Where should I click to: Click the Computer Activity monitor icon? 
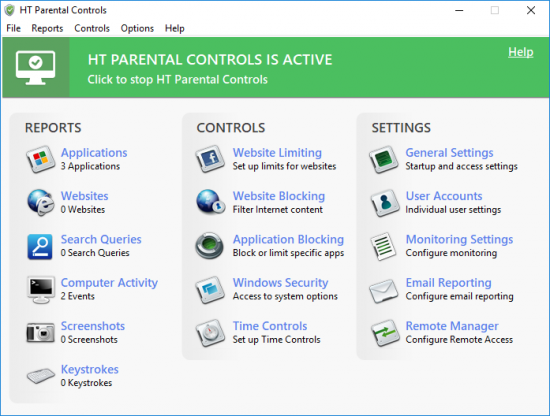coord(41,290)
